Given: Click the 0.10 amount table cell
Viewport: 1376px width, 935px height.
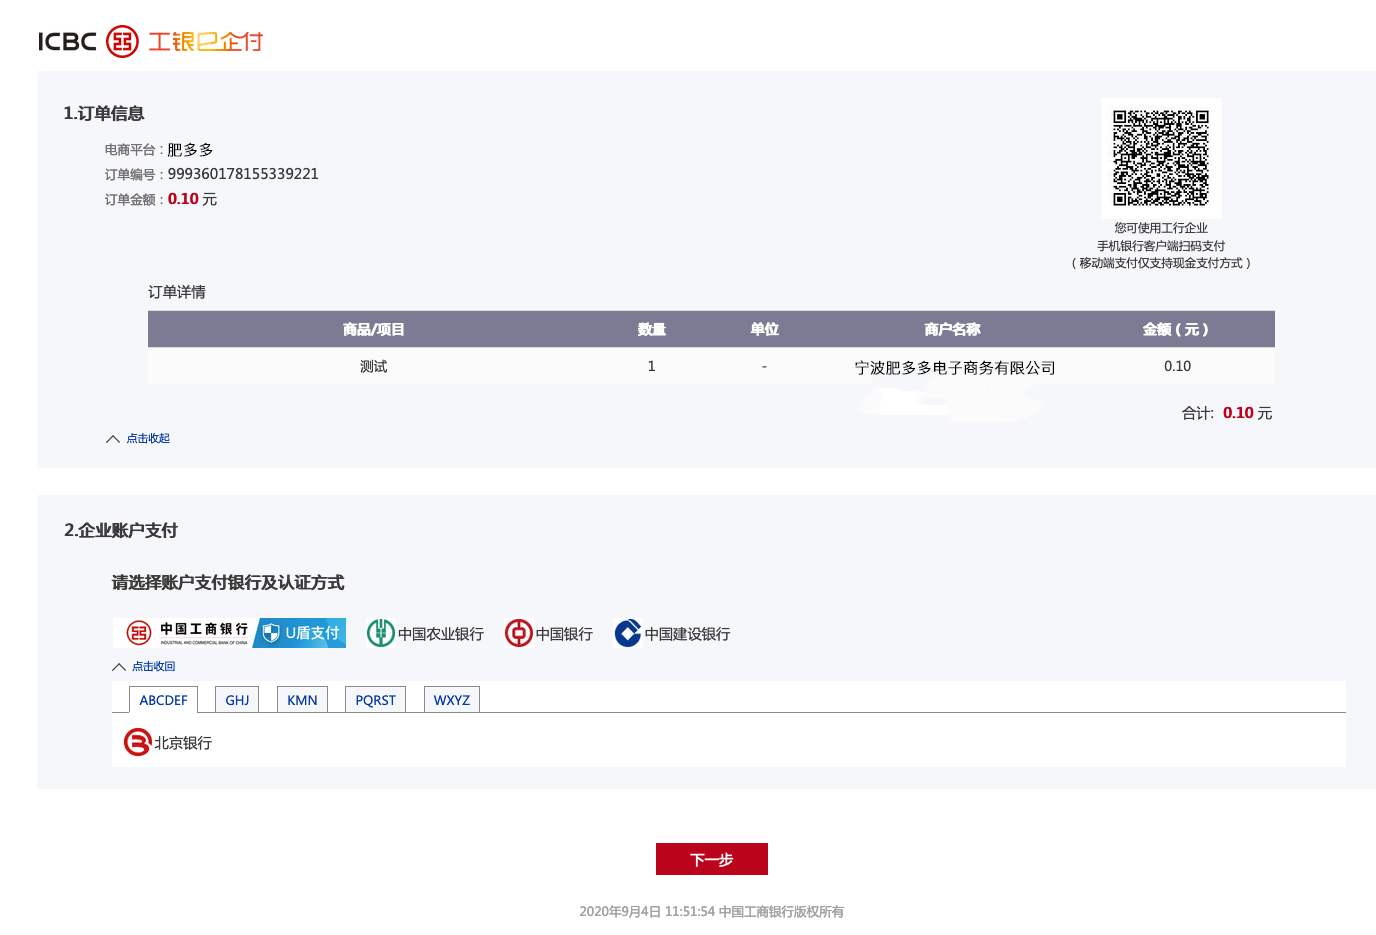Looking at the screenshot, I should (x=1177, y=366).
